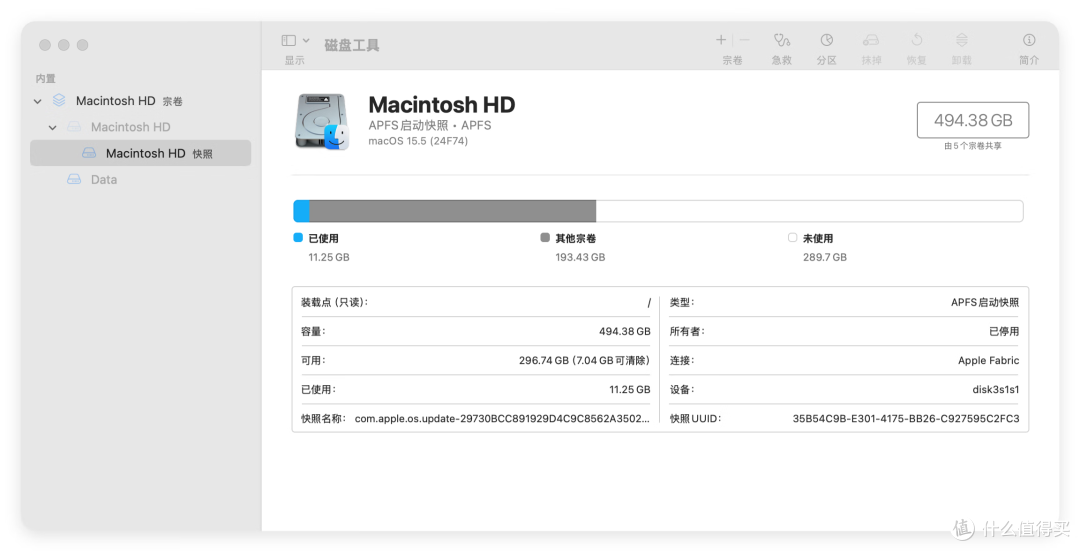Open the Partition (分区) tool
The width and height of the screenshot is (1080, 551).
pyautogui.click(x=827, y=40)
